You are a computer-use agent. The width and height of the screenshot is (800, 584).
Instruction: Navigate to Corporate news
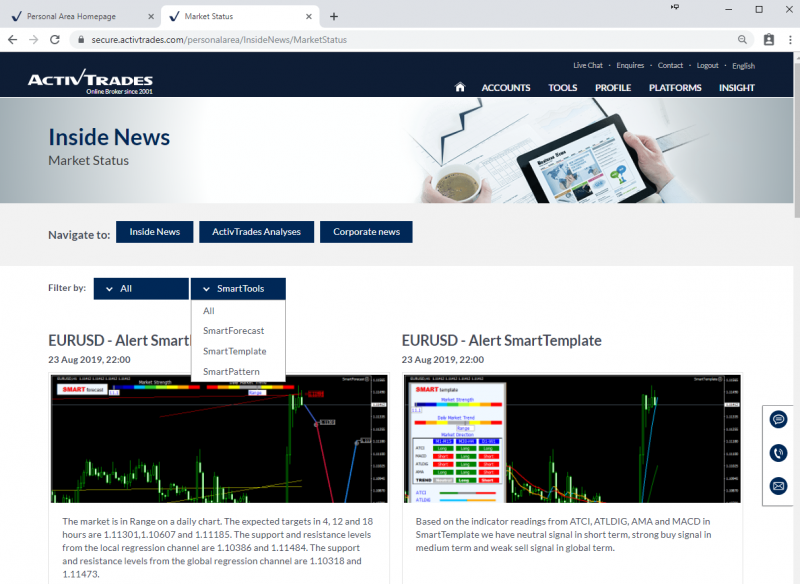(366, 232)
